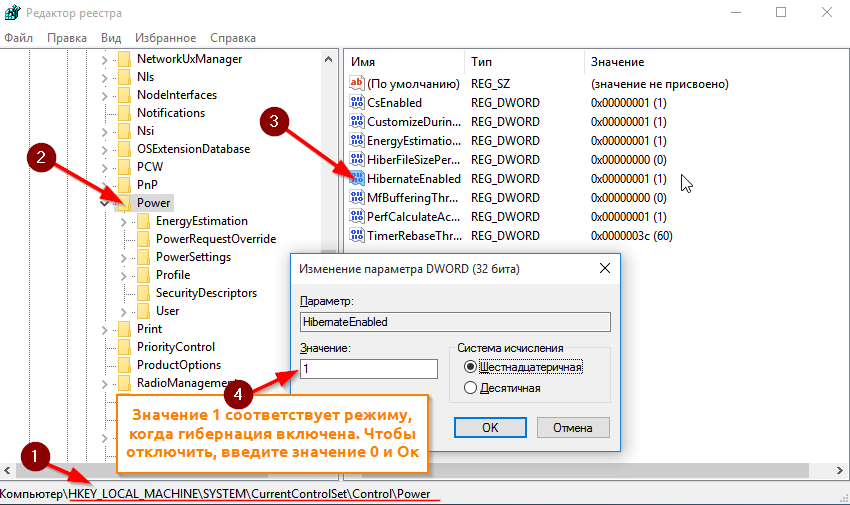
Task: Click (значение не присвоено) cell
Action: point(659,83)
